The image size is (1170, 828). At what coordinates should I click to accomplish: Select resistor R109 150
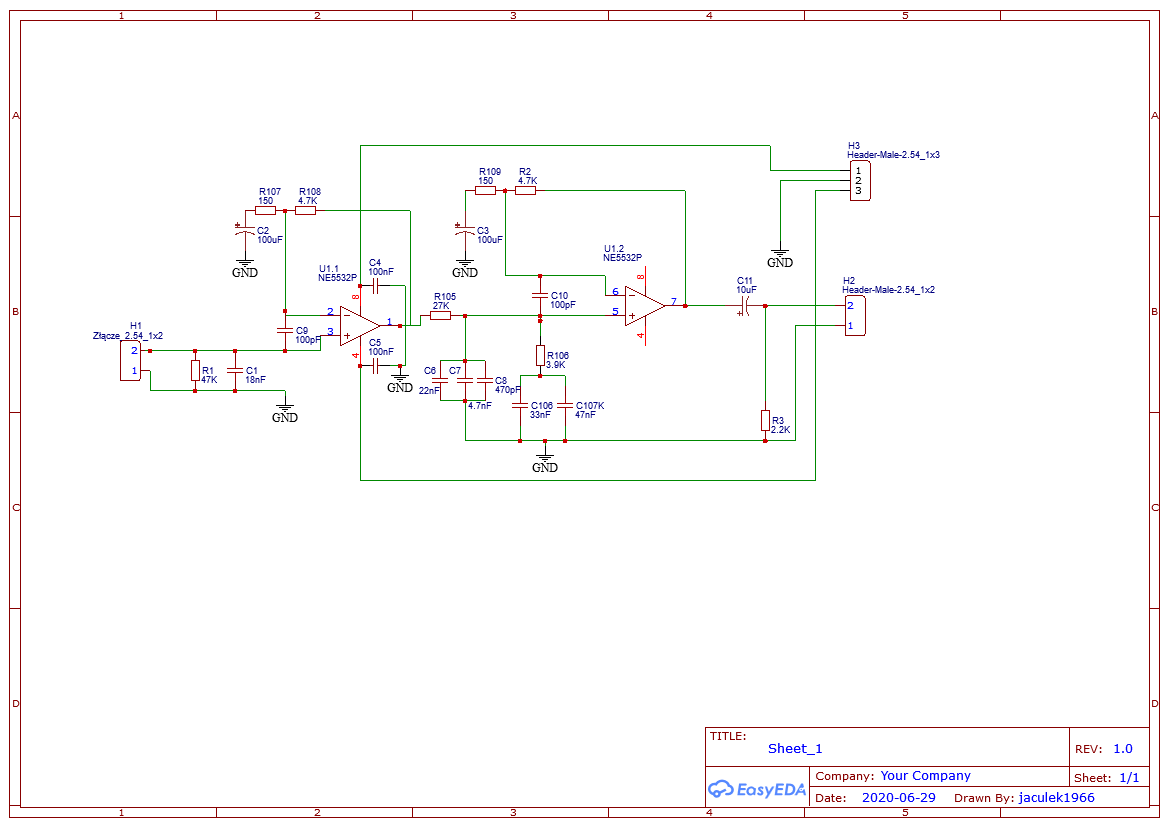point(485,191)
